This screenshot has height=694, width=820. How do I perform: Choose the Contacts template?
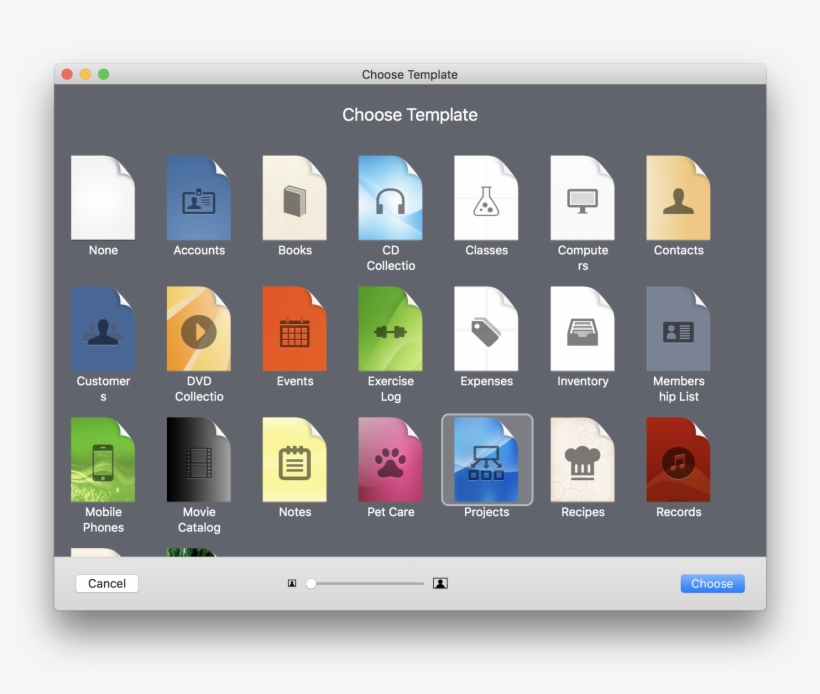click(678, 196)
